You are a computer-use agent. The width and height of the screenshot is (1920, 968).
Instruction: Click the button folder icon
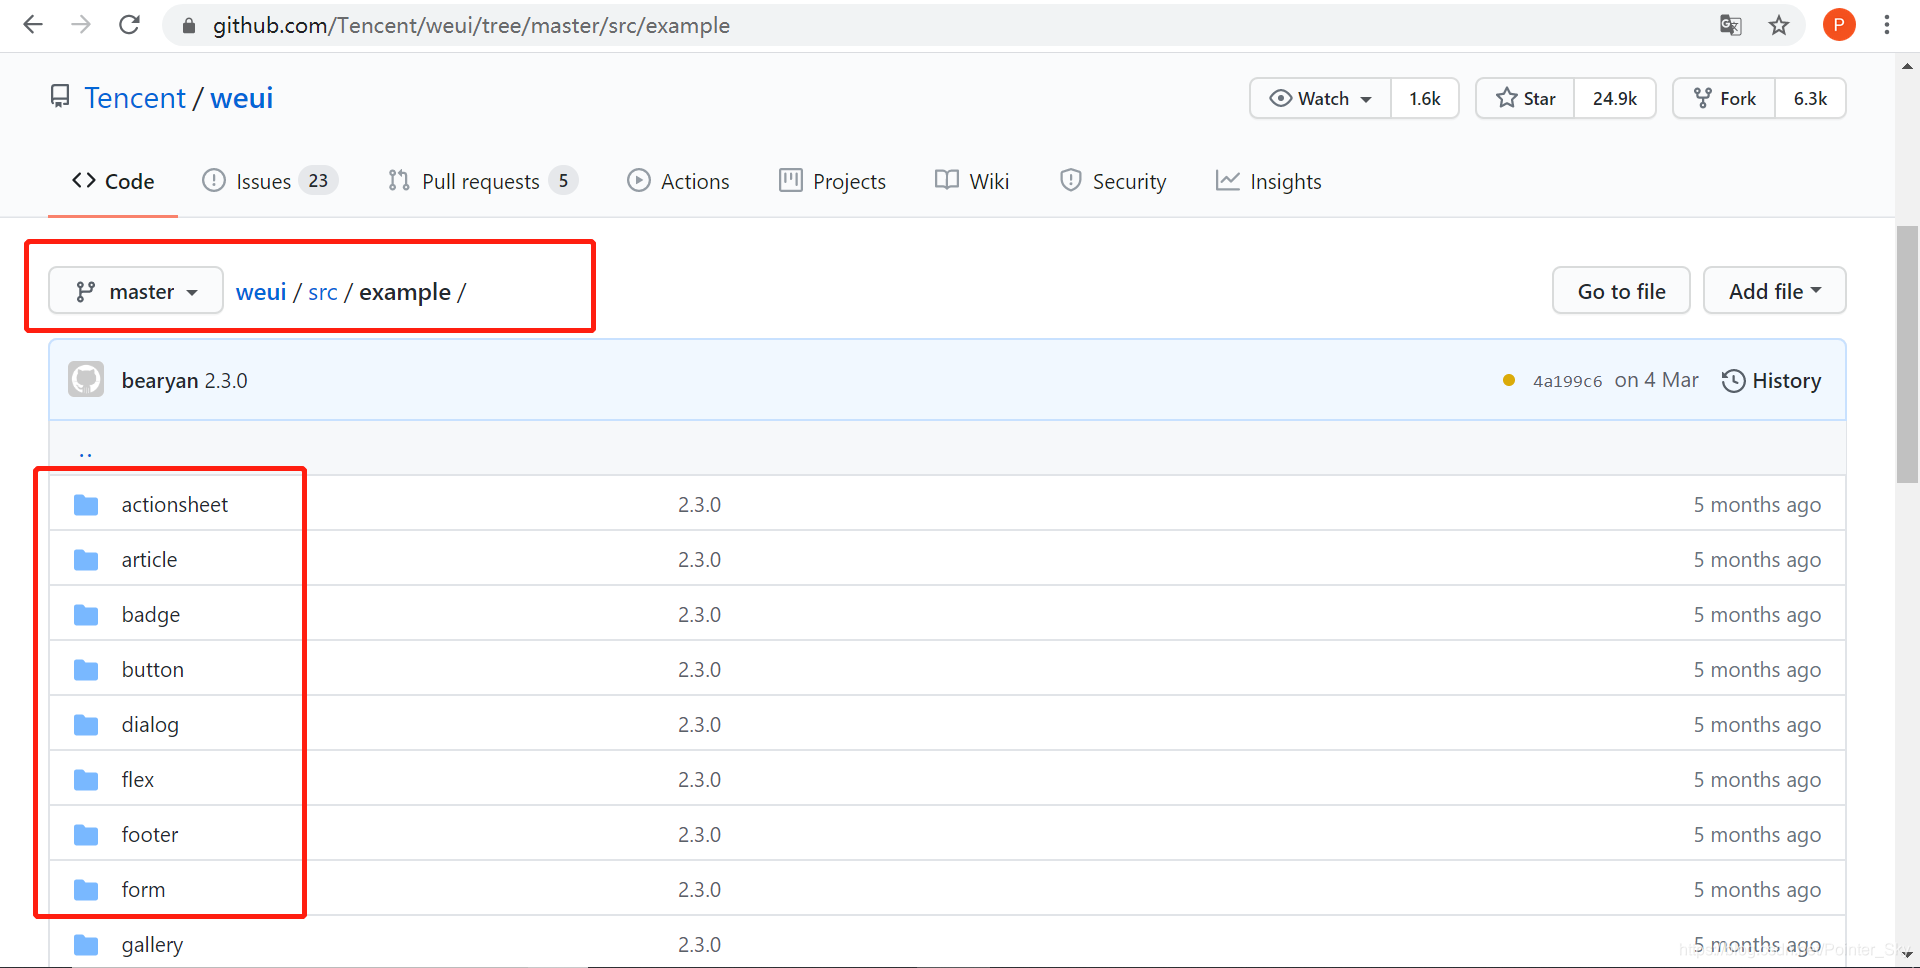(86, 670)
